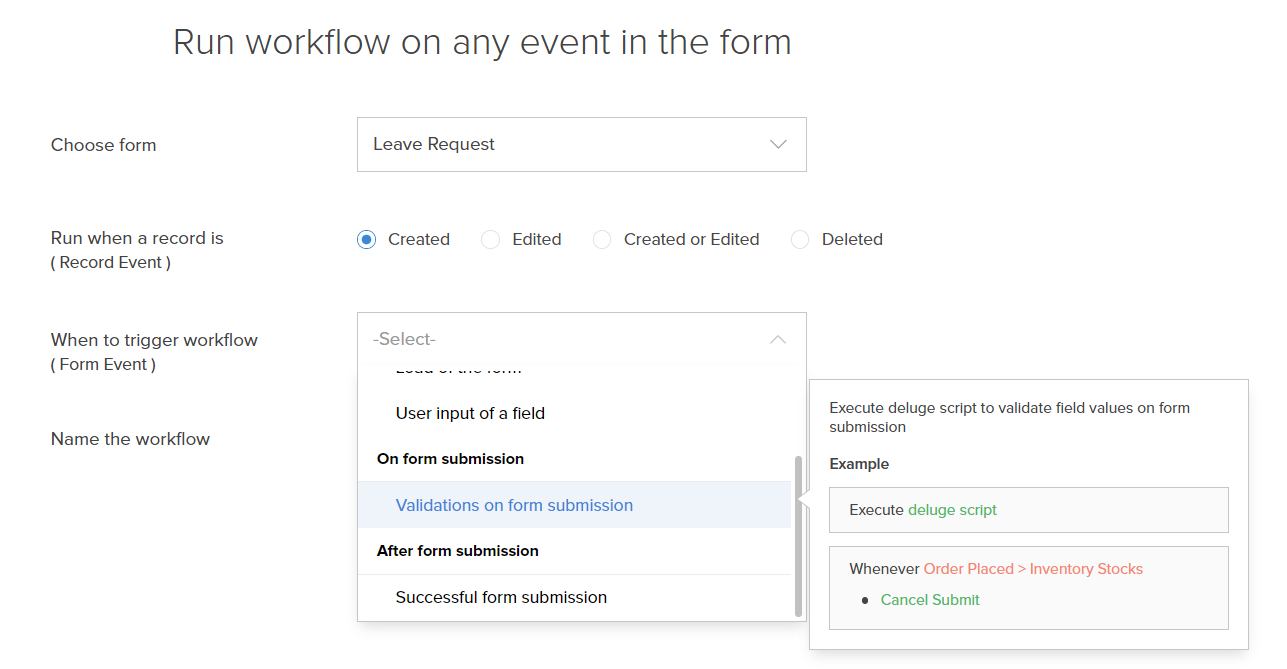Select the Created radio button
Image resolution: width=1287 pixels, height=669 pixels.
tap(367, 240)
